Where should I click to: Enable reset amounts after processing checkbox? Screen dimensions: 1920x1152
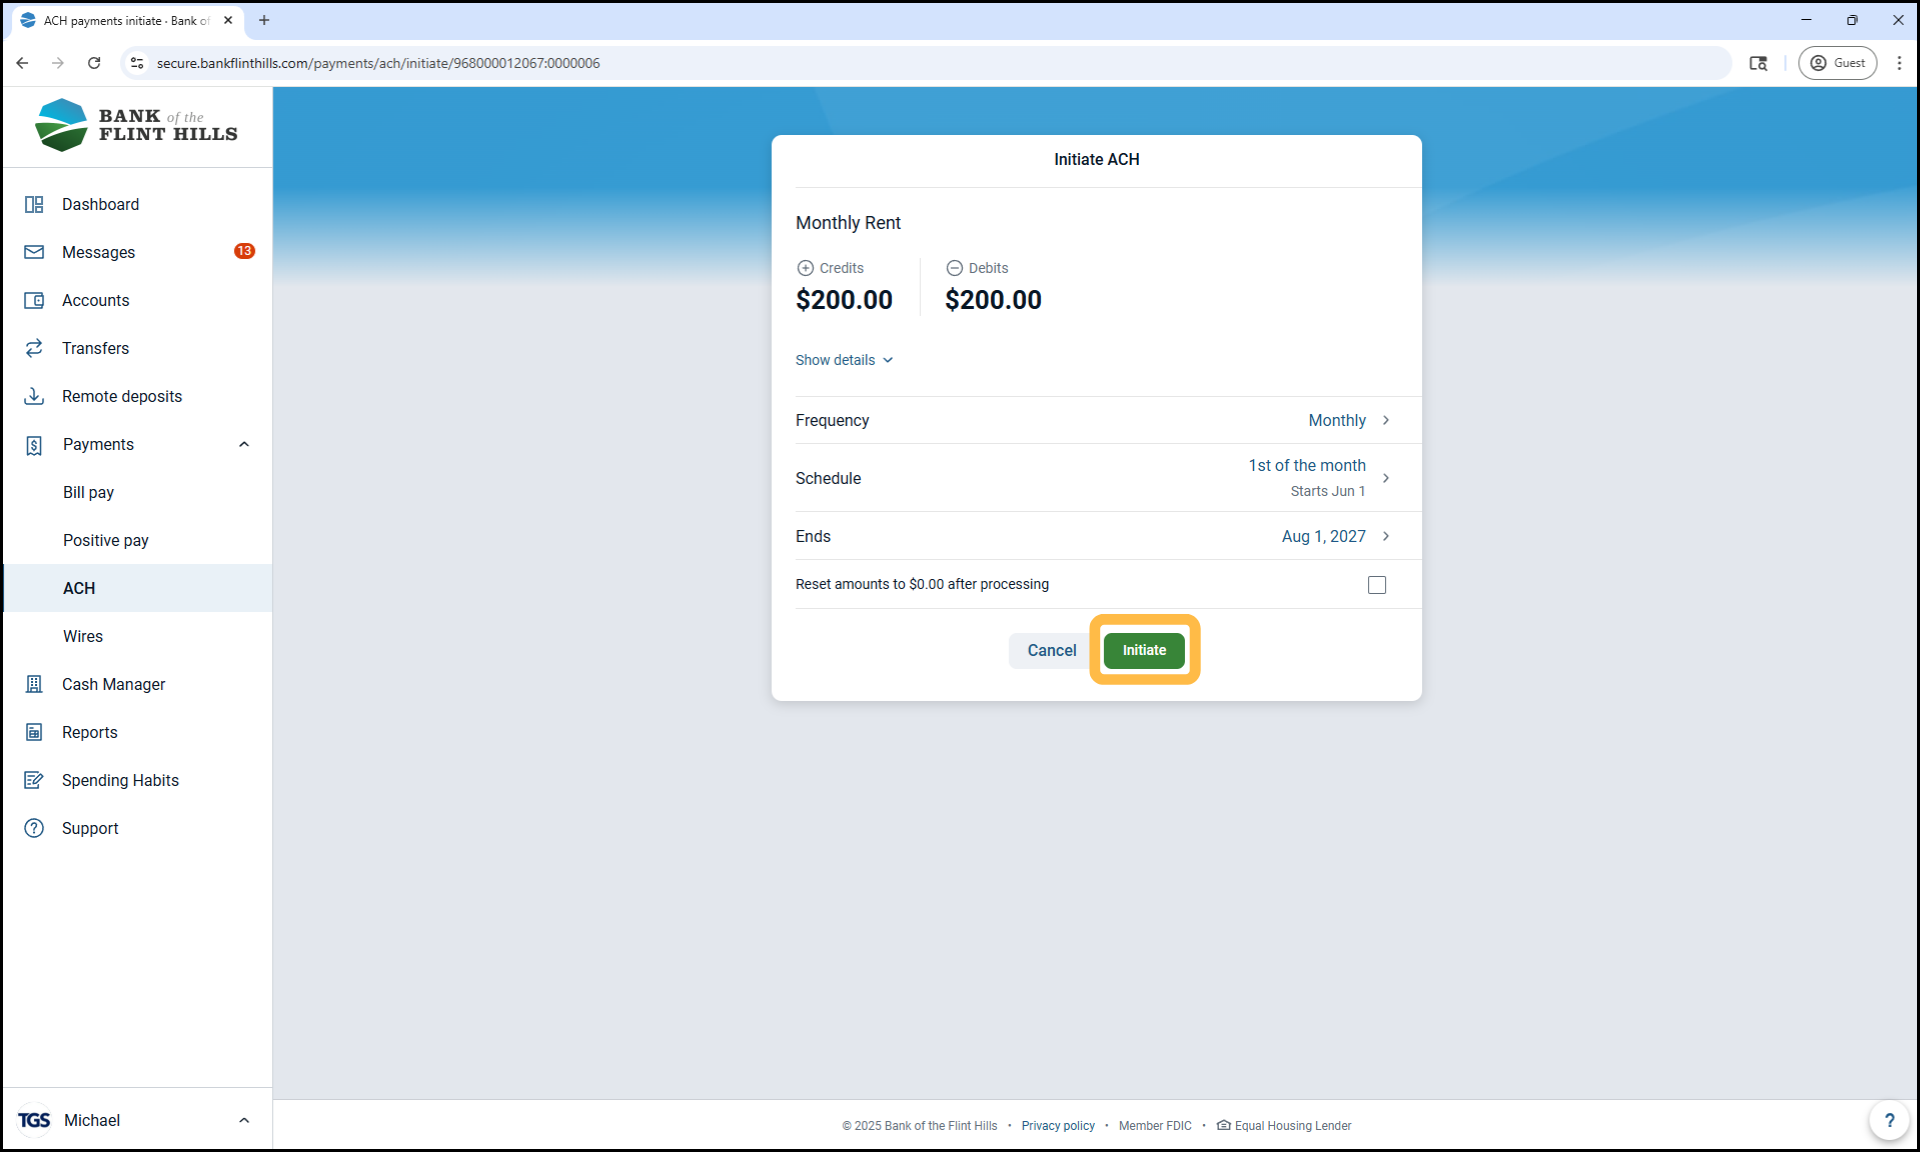[1377, 585]
